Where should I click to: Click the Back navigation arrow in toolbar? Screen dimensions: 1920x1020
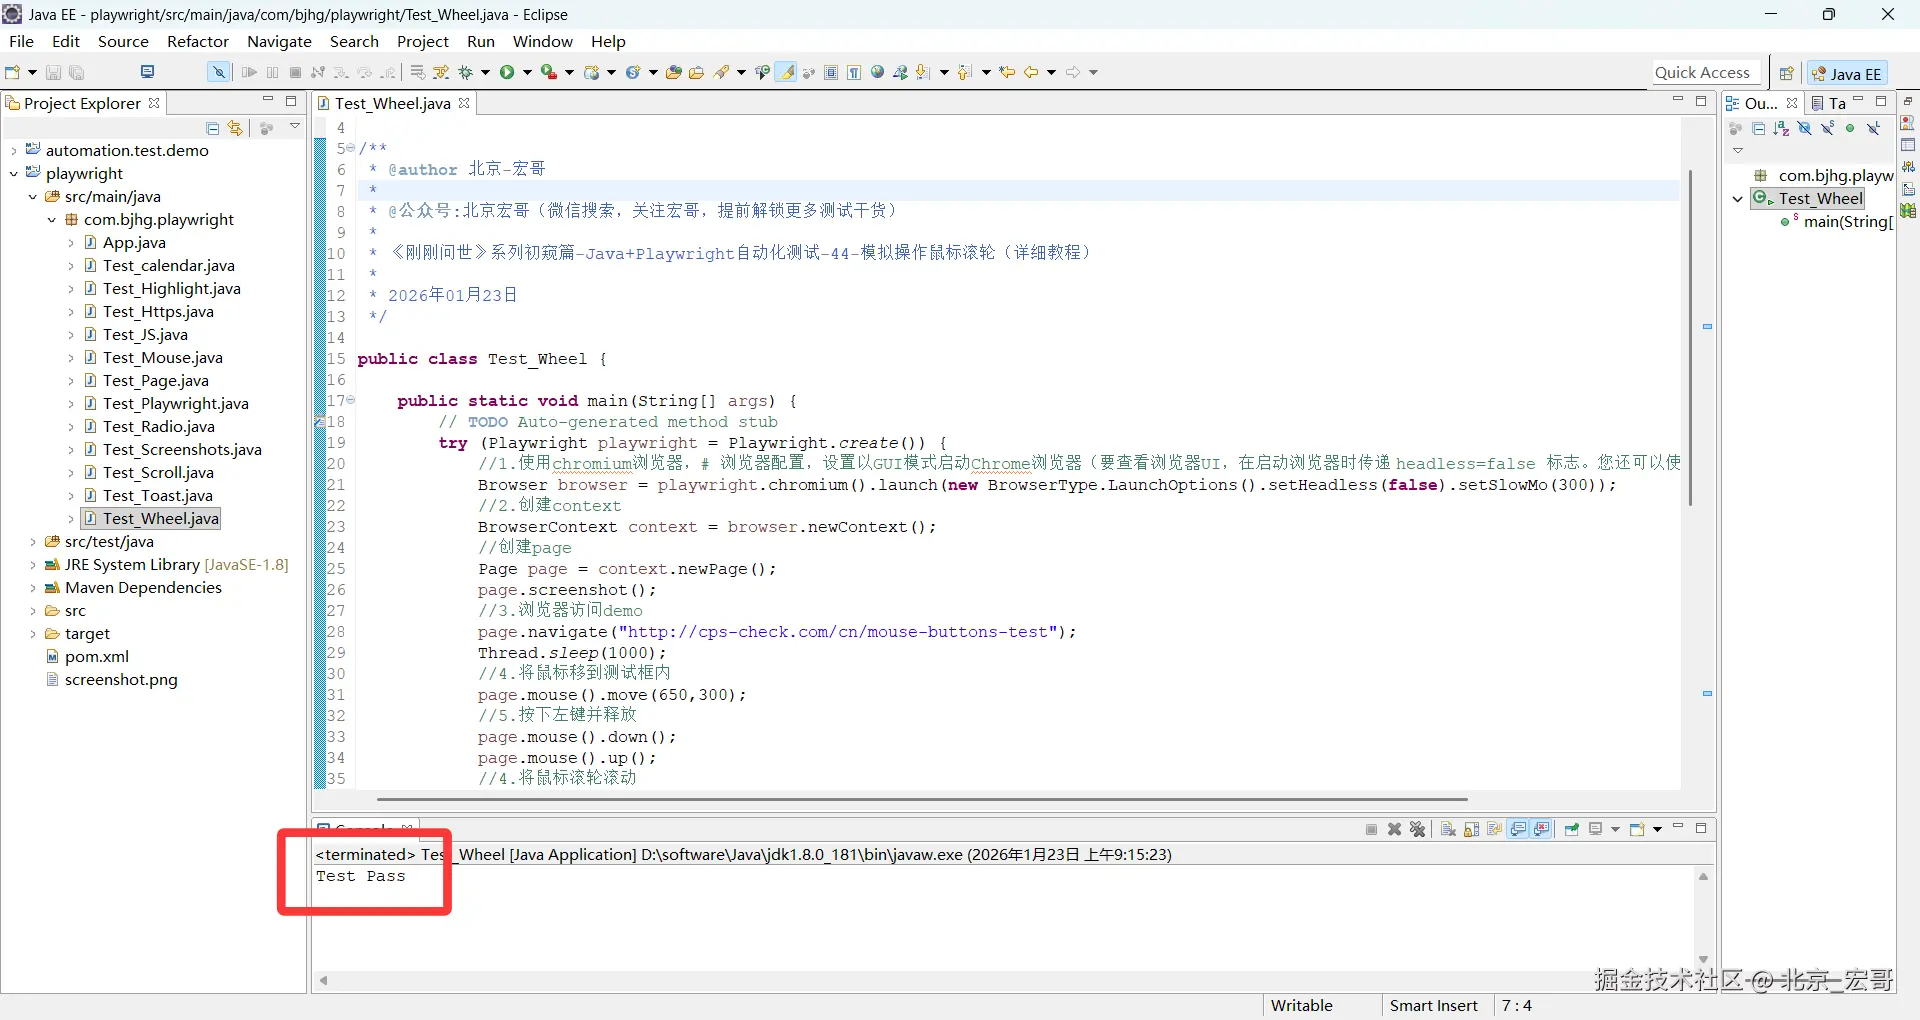click(1031, 72)
